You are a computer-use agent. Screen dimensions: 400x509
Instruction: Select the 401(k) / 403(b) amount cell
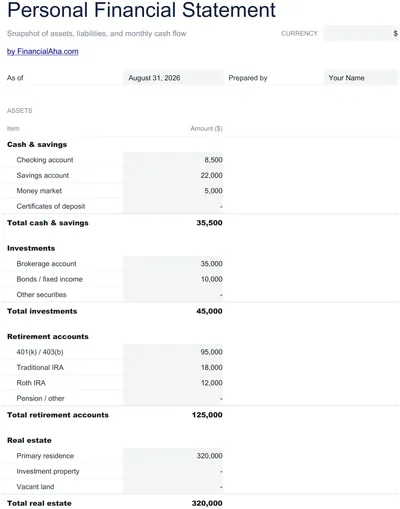click(173, 352)
